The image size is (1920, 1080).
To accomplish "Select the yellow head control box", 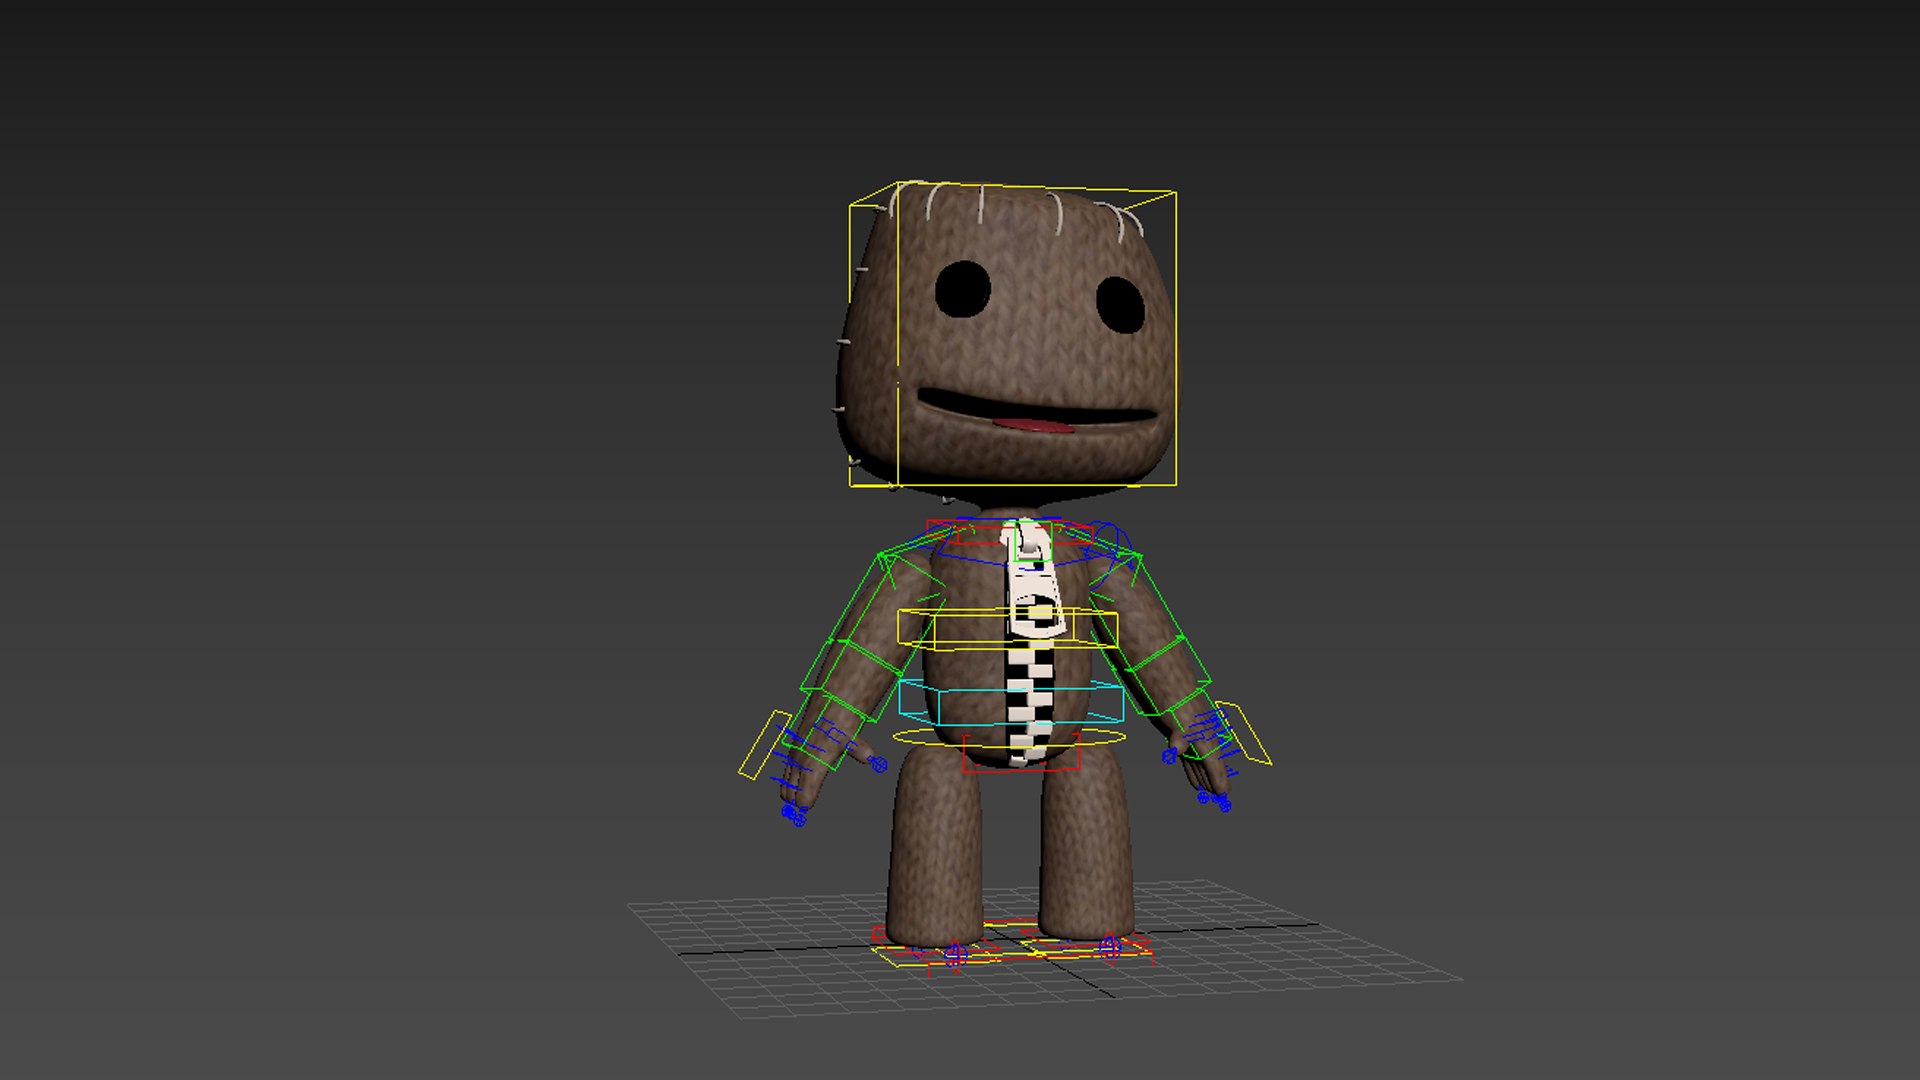I will [1012, 335].
